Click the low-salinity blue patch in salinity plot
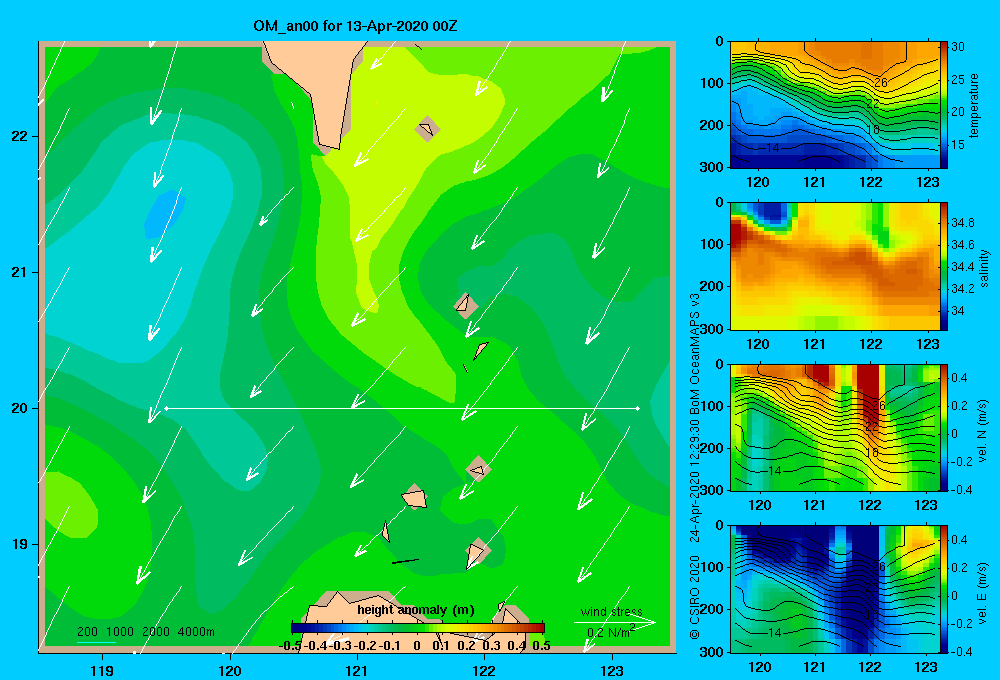 coord(773,213)
